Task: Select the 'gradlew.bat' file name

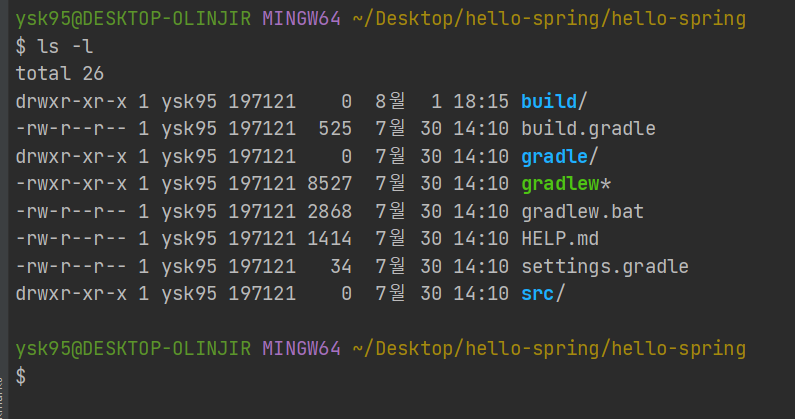Action: [x=583, y=211]
